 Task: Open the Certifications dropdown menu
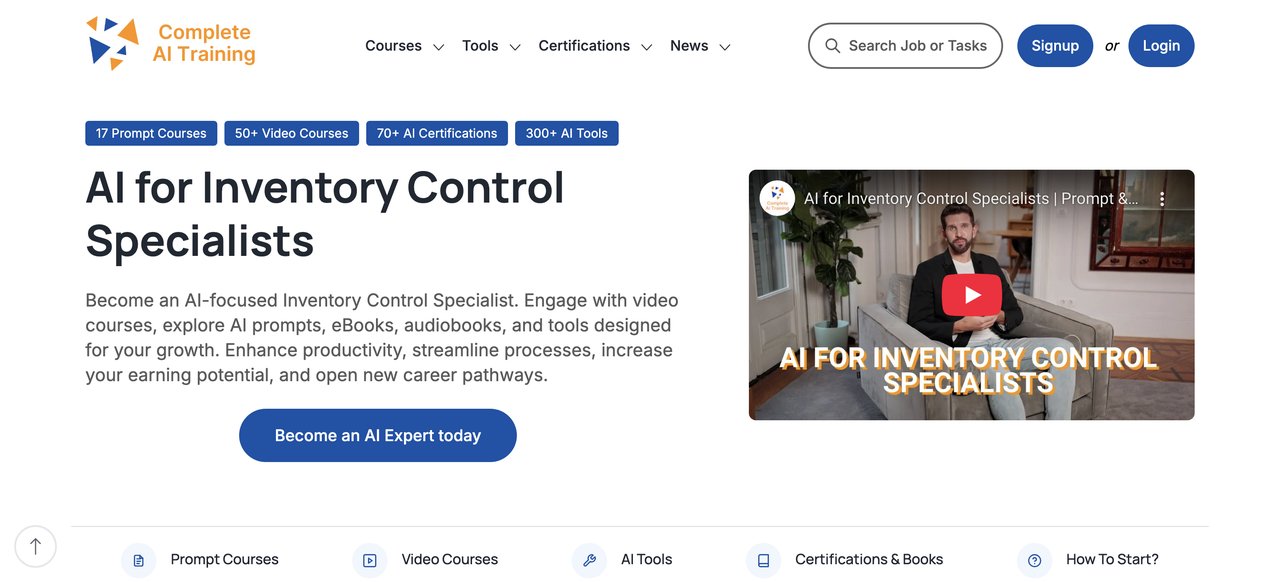click(595, 46)
